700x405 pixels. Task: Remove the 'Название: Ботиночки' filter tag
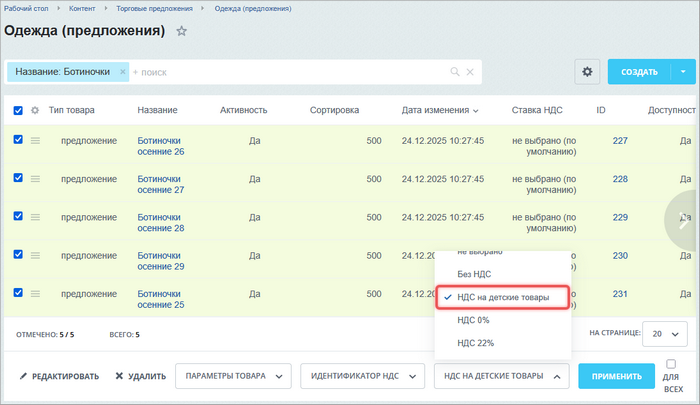[123, 72]
